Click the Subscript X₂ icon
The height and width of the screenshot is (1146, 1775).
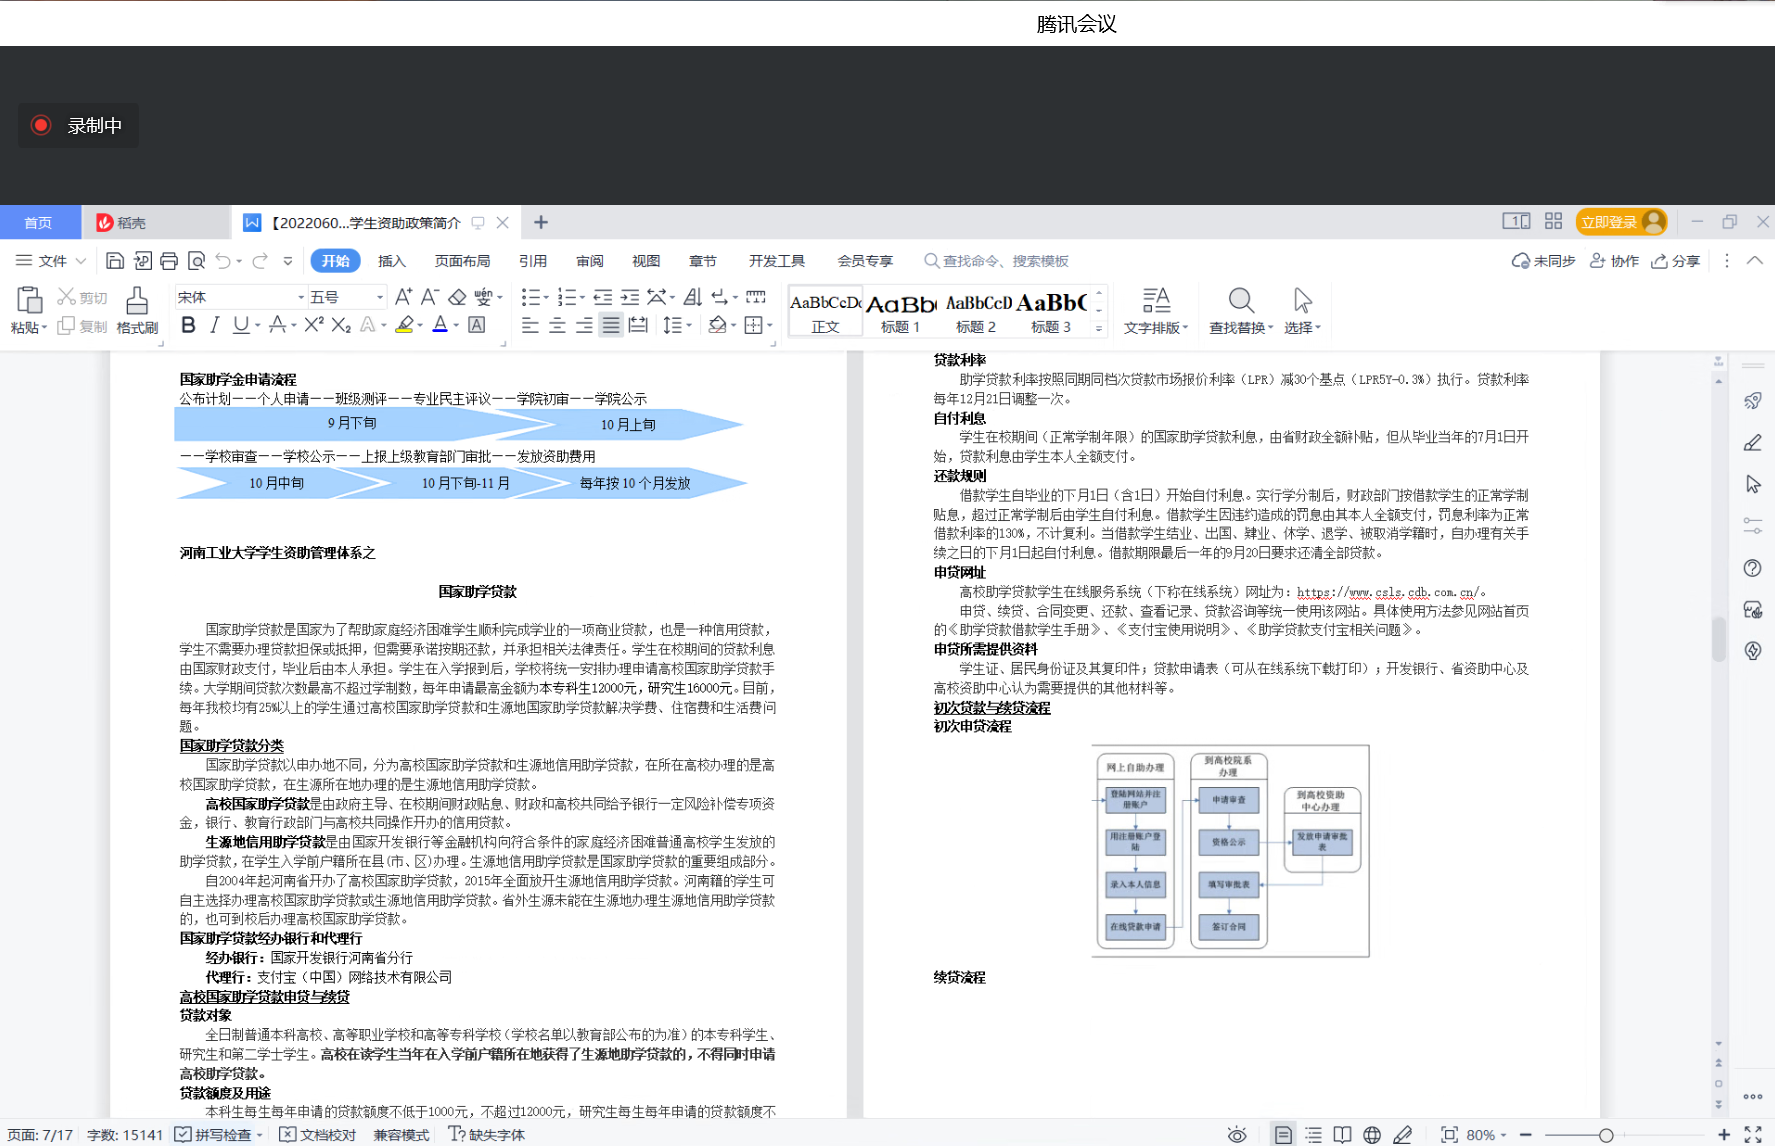(x=341, y=325)
